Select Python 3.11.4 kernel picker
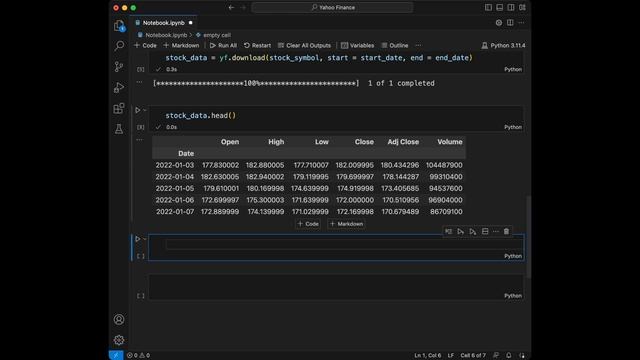640x360 pixels. [503, 45]
